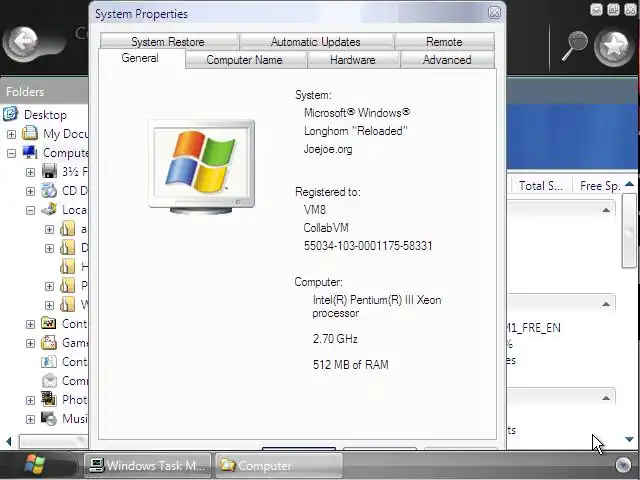Screen dimensions: 640x480
Task: Click the Folders pane header
Action: (44, 91)
